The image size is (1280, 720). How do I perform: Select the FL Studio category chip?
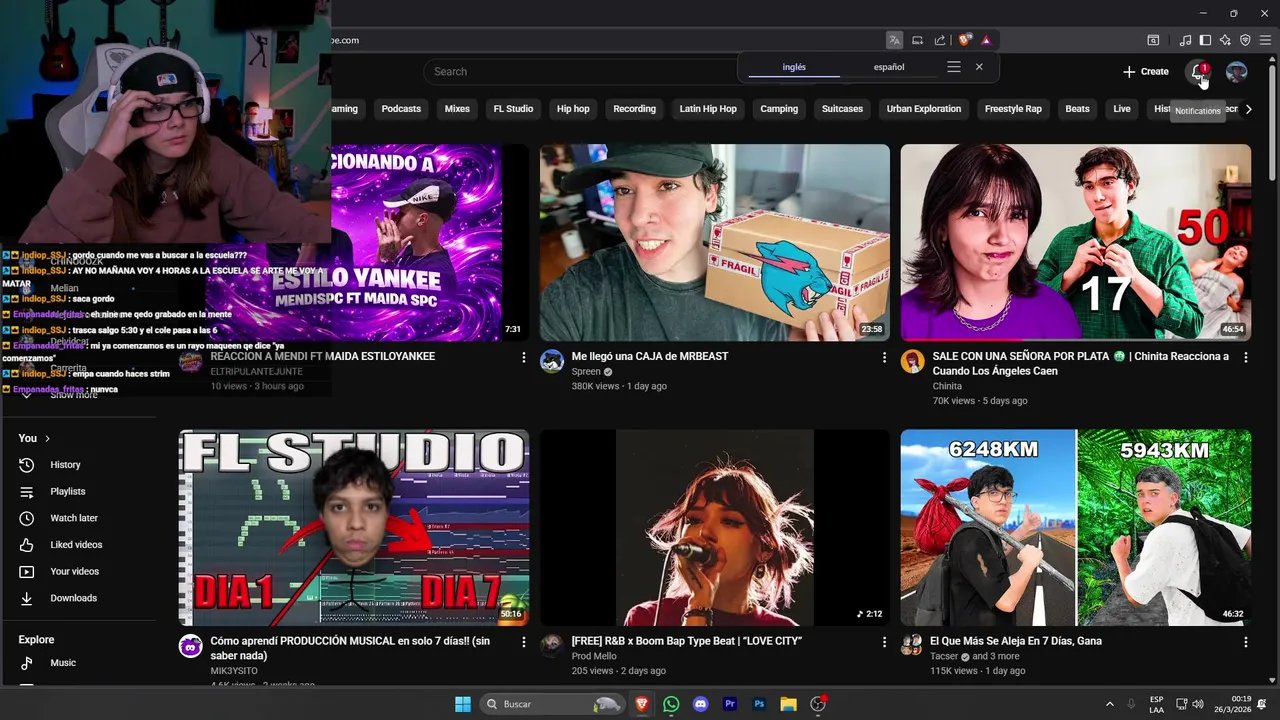coord(513,109)
